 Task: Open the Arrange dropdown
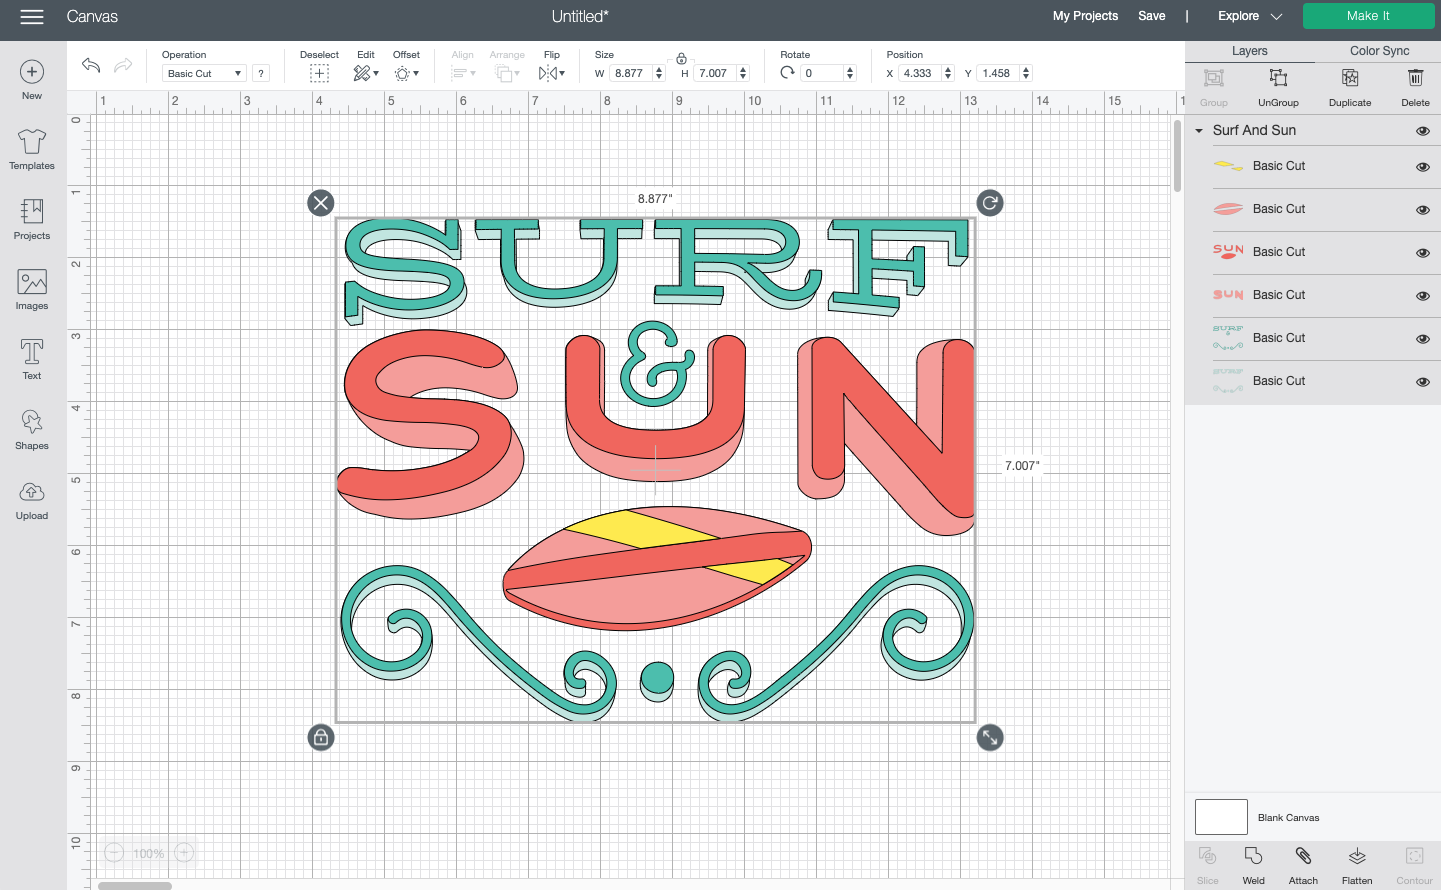507,74
